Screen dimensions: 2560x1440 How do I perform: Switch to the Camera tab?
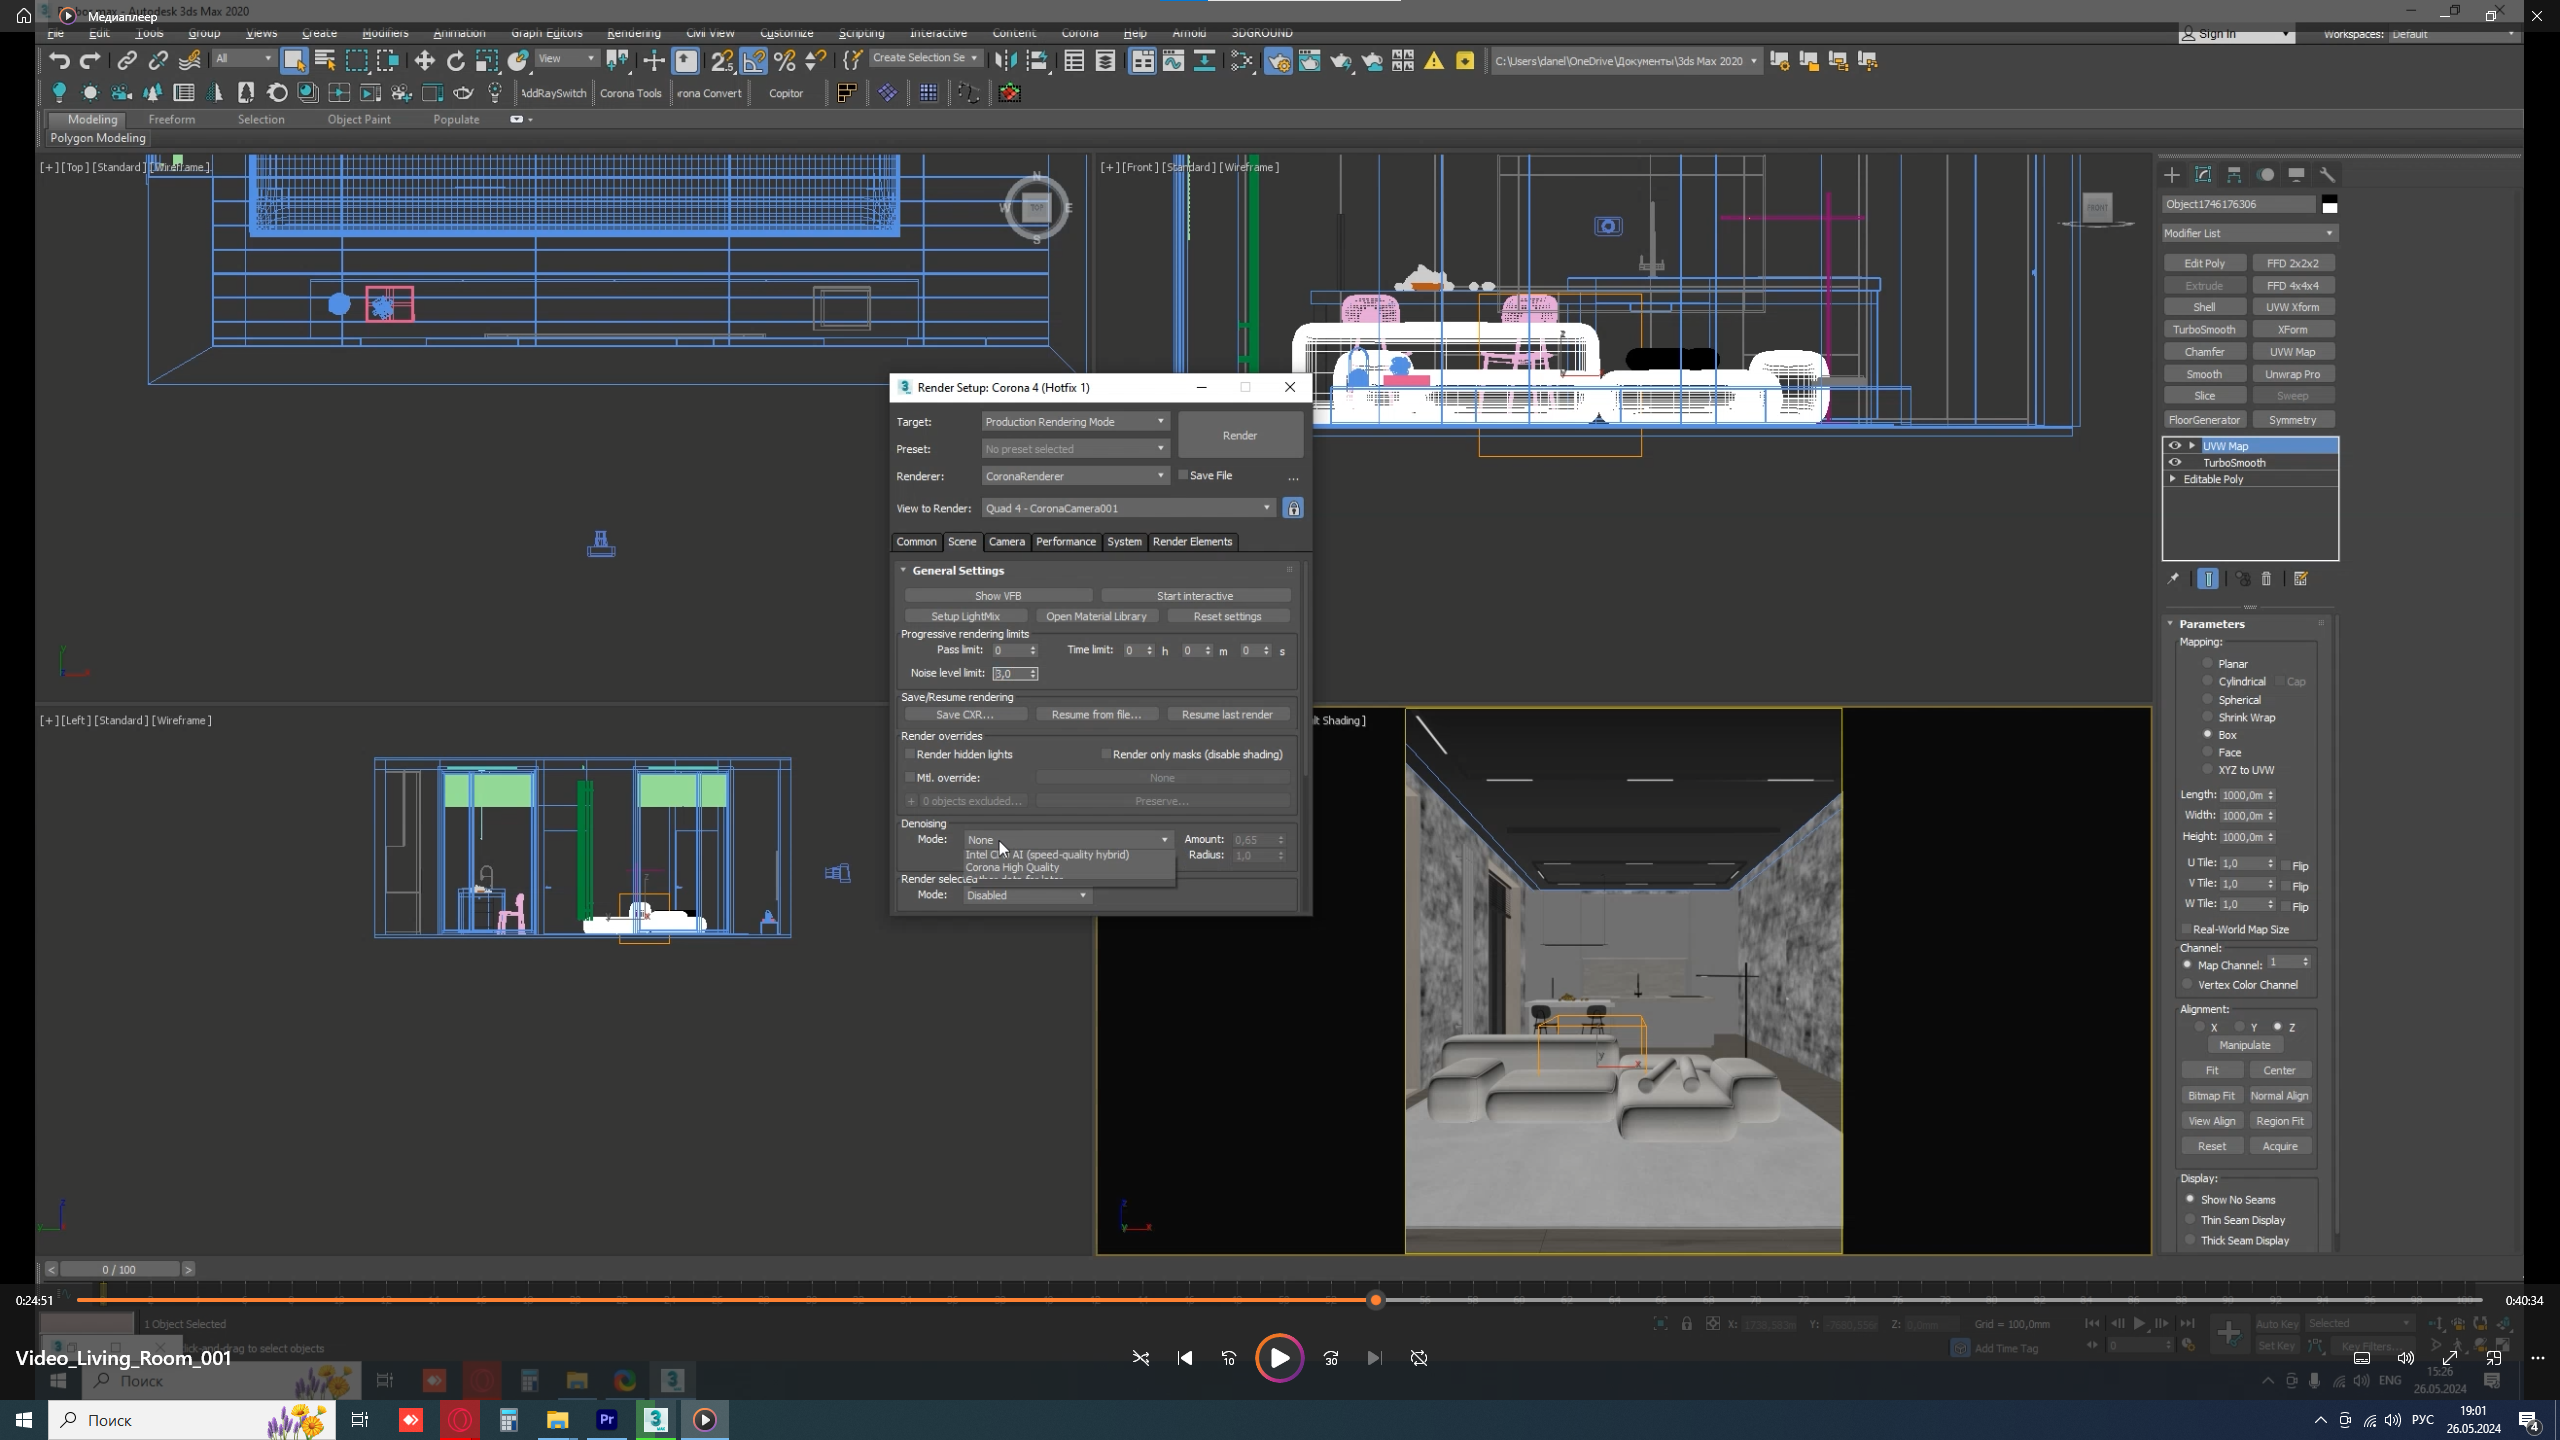[1007, 541]
